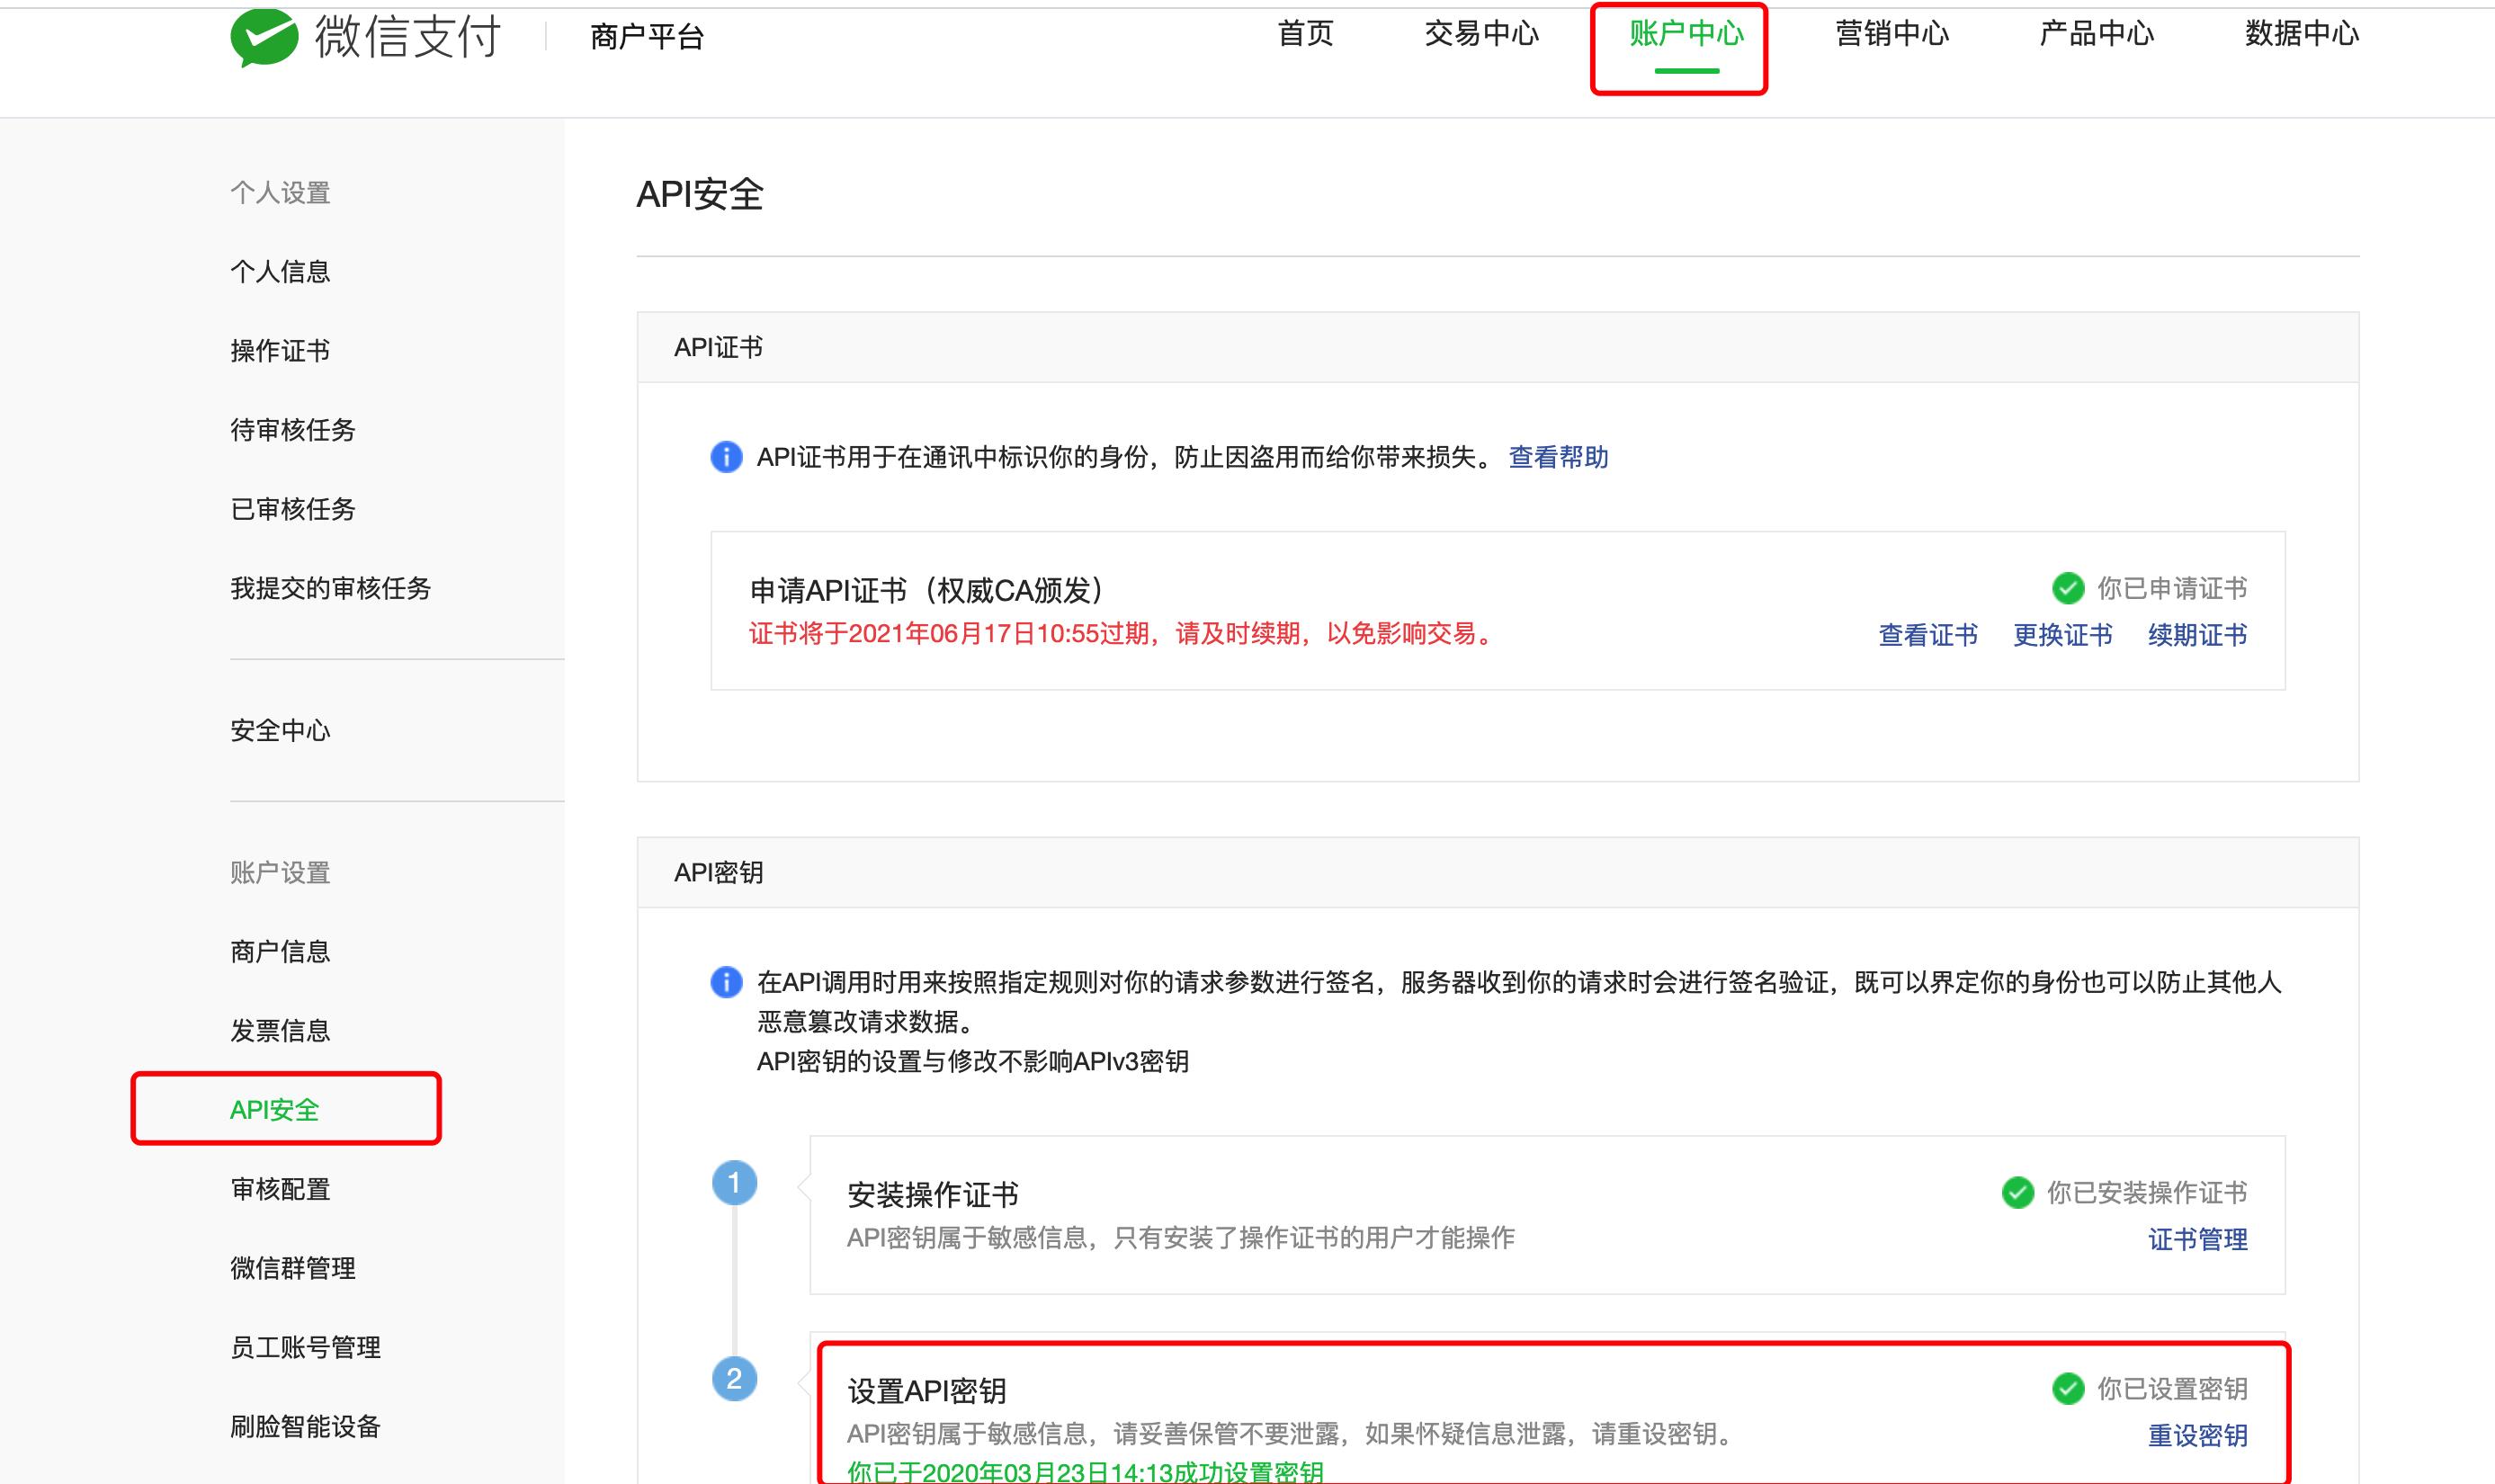Open the 首页 top navigation tab
2495x1484 pixels.
[1305, 34]
